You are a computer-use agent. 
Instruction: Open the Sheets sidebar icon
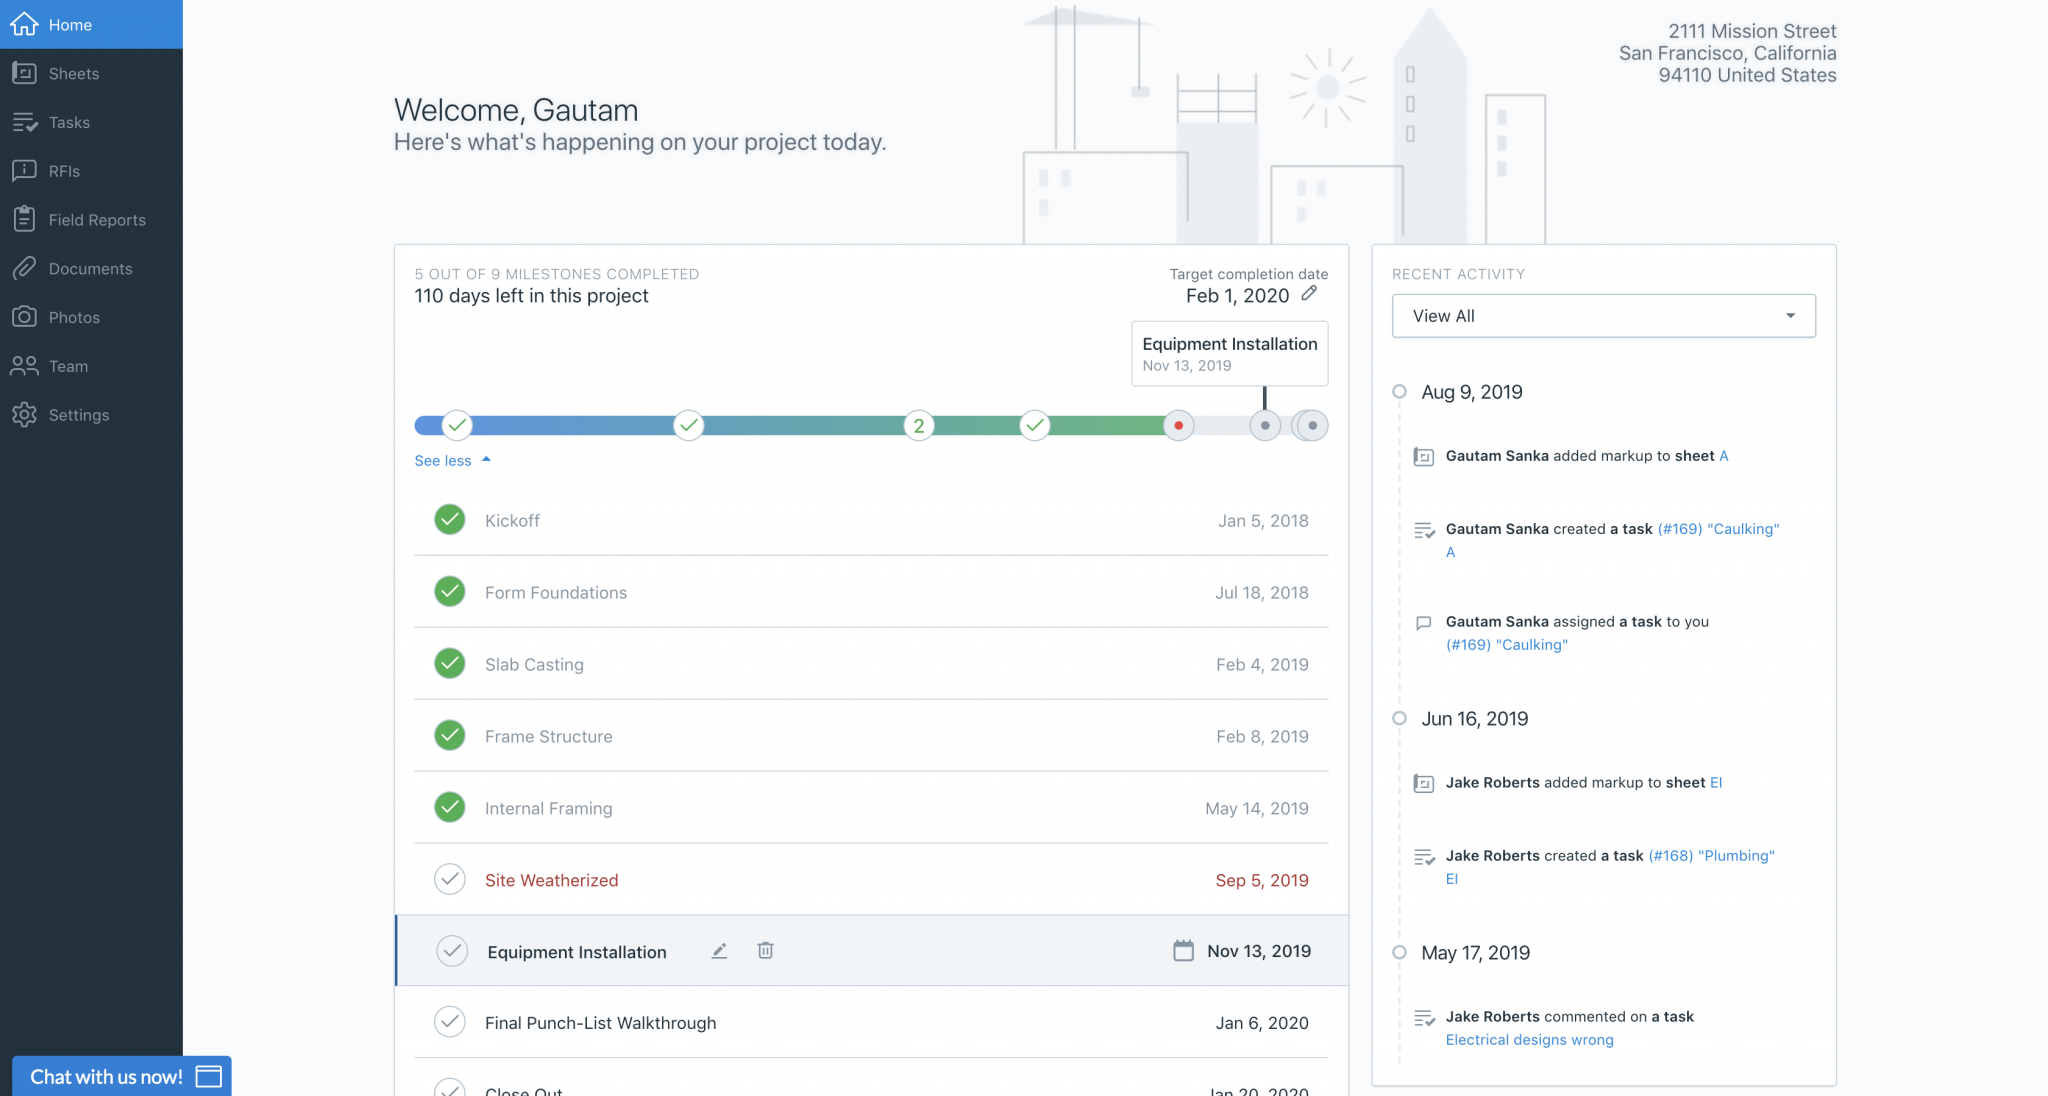(25, 73)
